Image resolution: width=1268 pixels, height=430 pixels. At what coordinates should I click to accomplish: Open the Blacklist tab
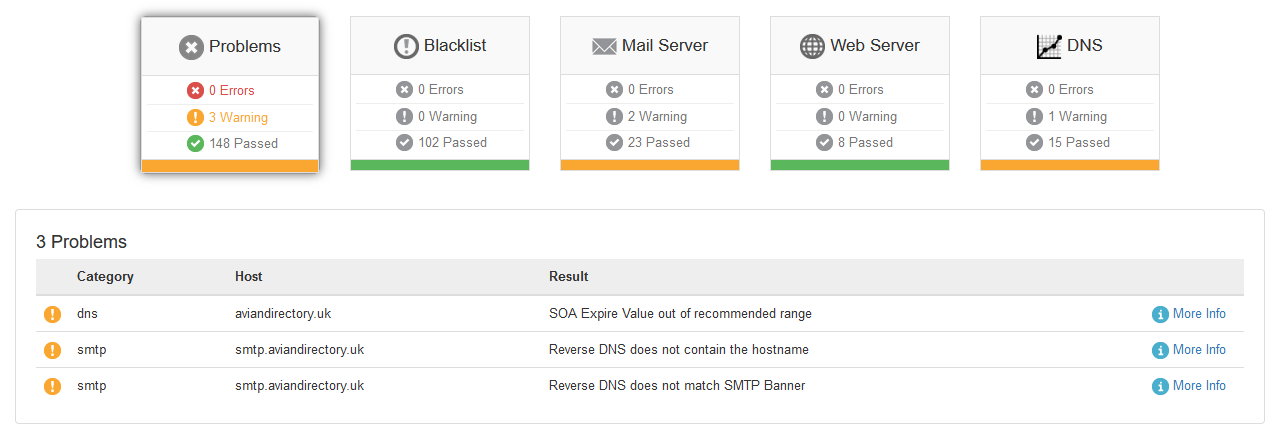[455, 46]
